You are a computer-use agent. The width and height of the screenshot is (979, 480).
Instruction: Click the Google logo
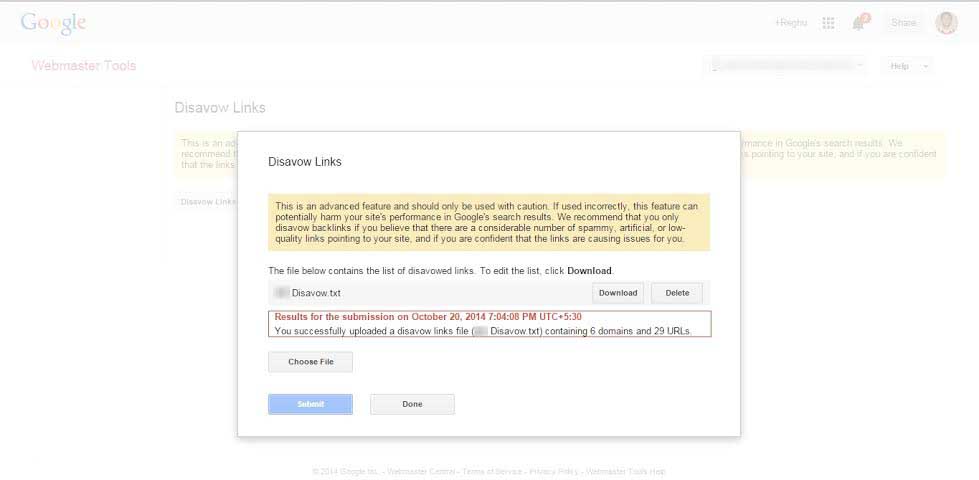[53, 23]
